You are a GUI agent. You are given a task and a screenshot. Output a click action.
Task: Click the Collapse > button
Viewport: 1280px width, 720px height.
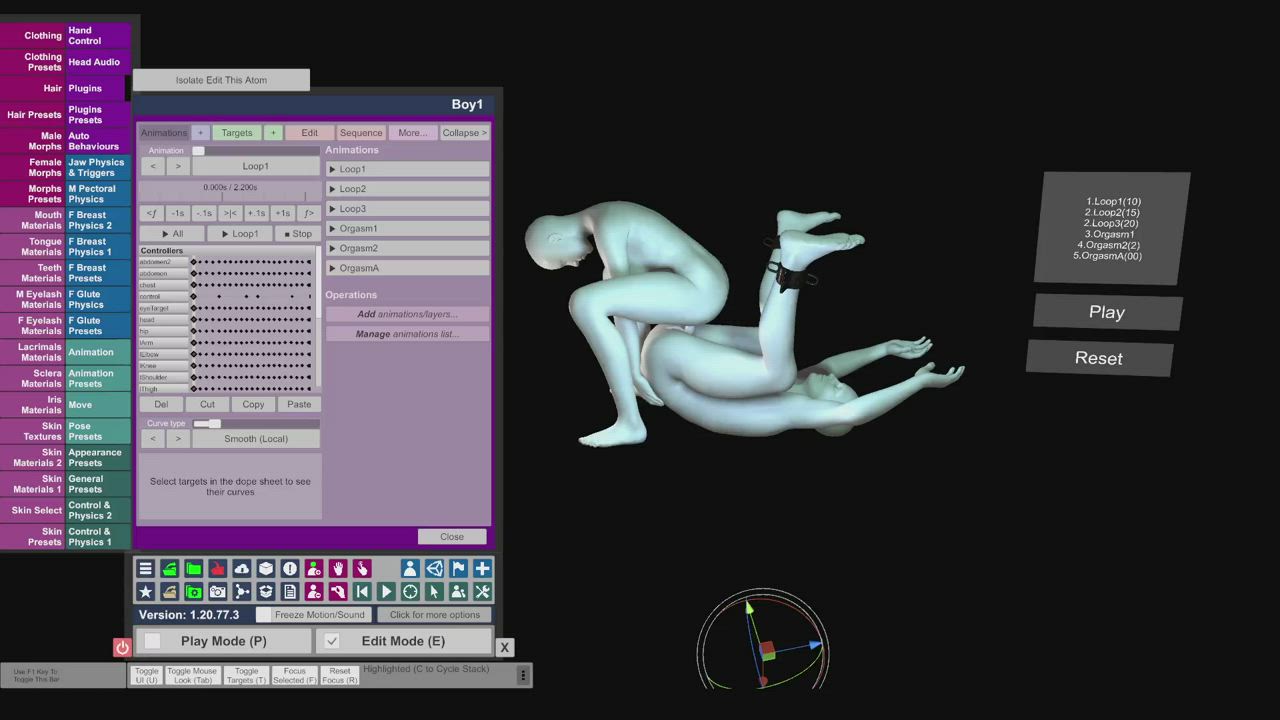point(464,133)
